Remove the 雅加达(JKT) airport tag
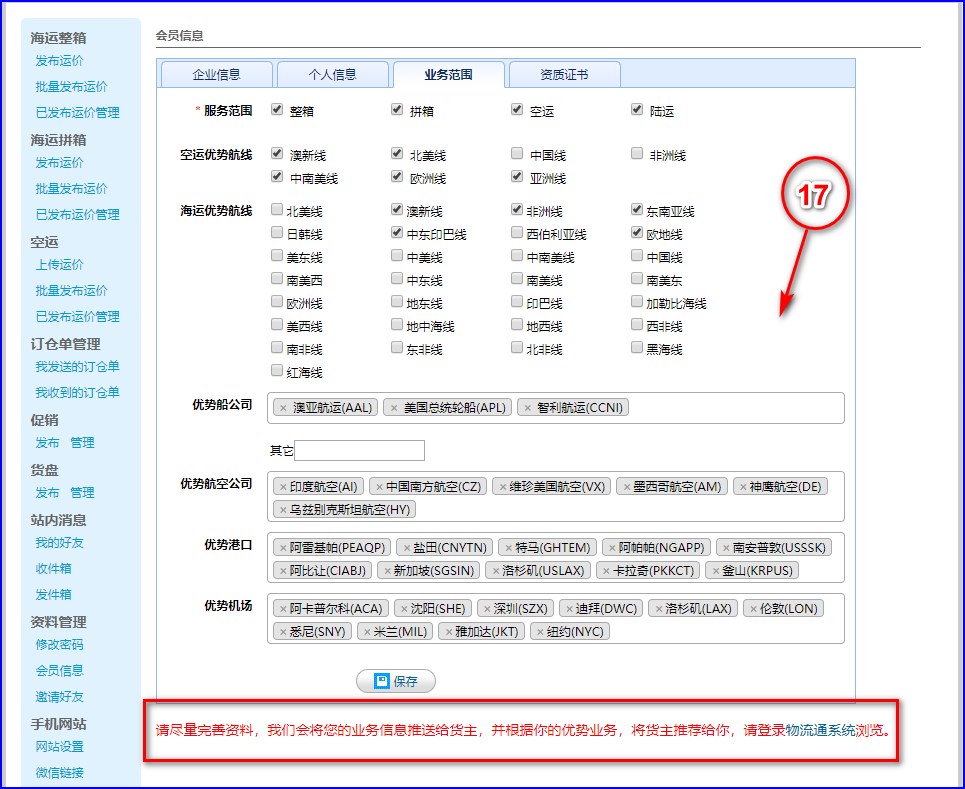Image resolution: width=965 pixels, height=789 pixels. coord(449,632)
